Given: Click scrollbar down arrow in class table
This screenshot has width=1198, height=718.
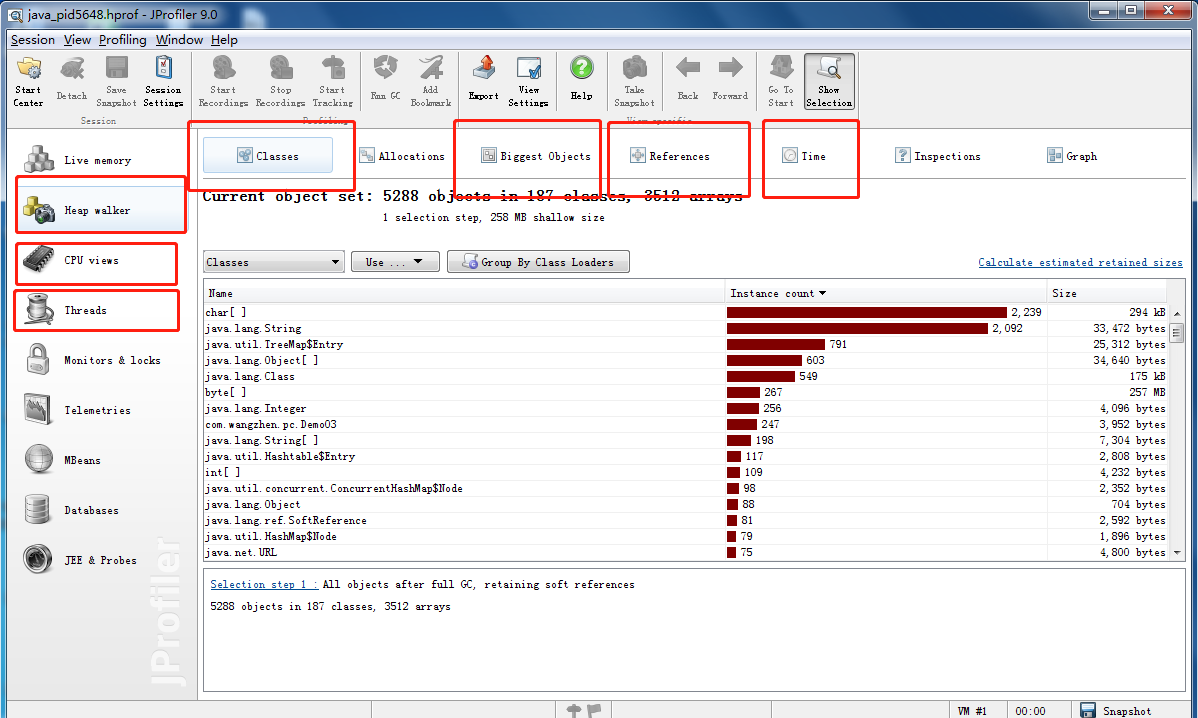Looking at the screenshot, I should coord(1177,552).
